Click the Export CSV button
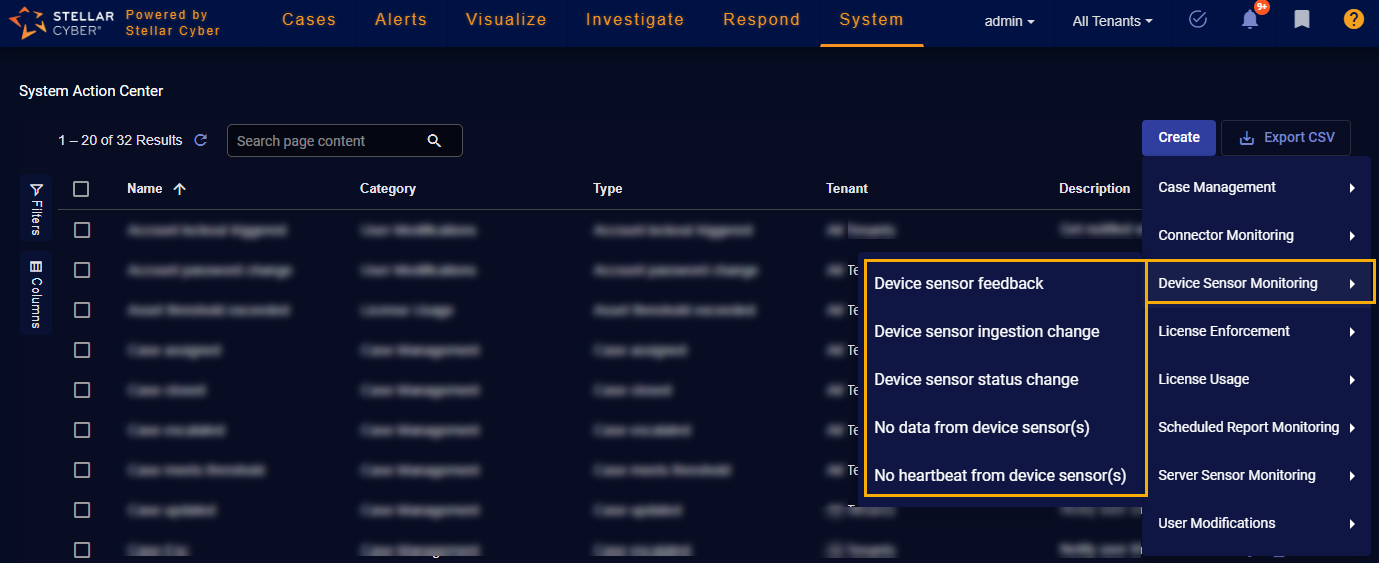 [1286, 138]
